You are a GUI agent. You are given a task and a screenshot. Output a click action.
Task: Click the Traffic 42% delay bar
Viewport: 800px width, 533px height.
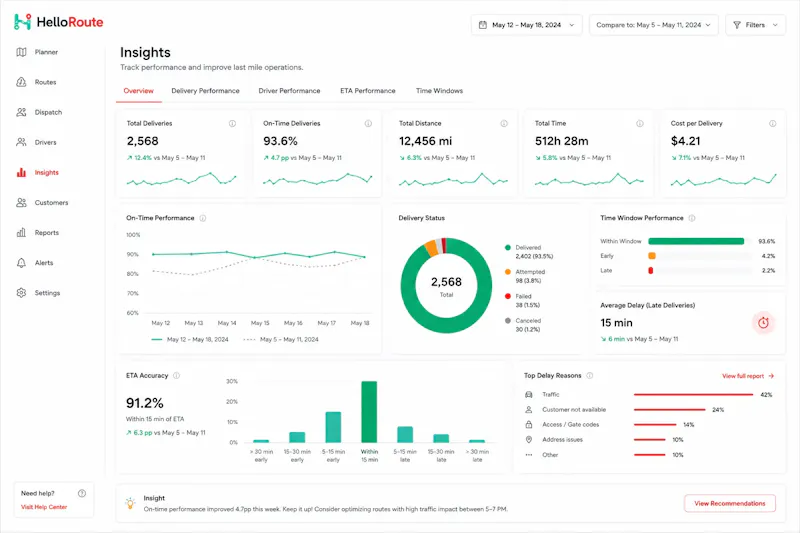pos(693,394)
